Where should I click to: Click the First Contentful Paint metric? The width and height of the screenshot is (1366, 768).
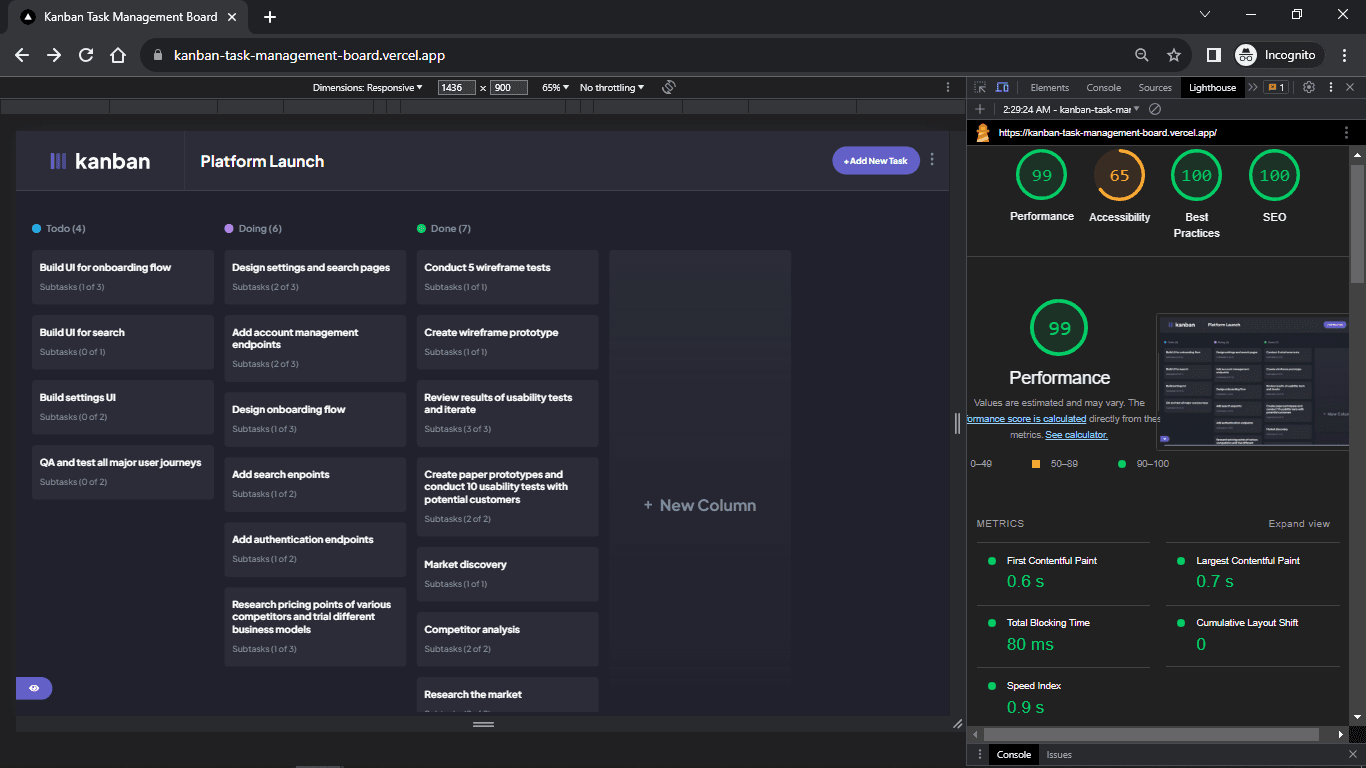[x=1062, y=571]
